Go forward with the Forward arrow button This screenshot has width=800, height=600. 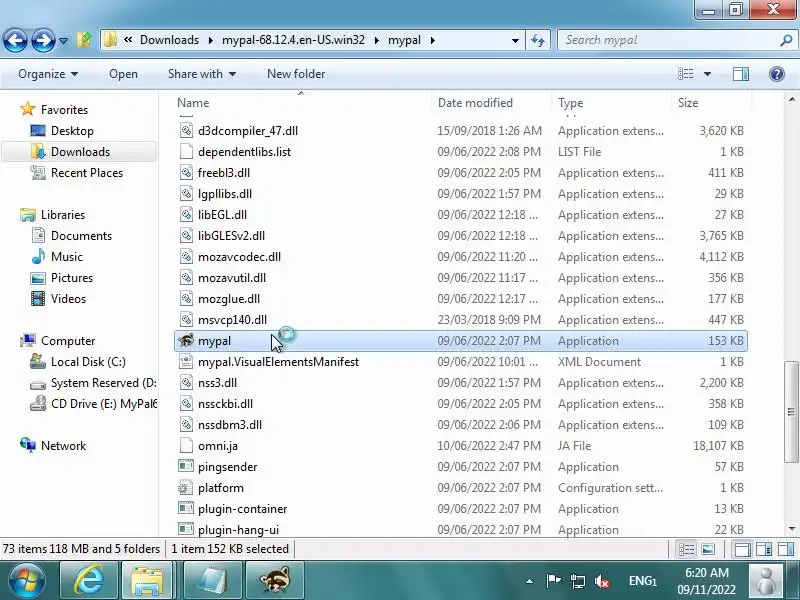43,40
